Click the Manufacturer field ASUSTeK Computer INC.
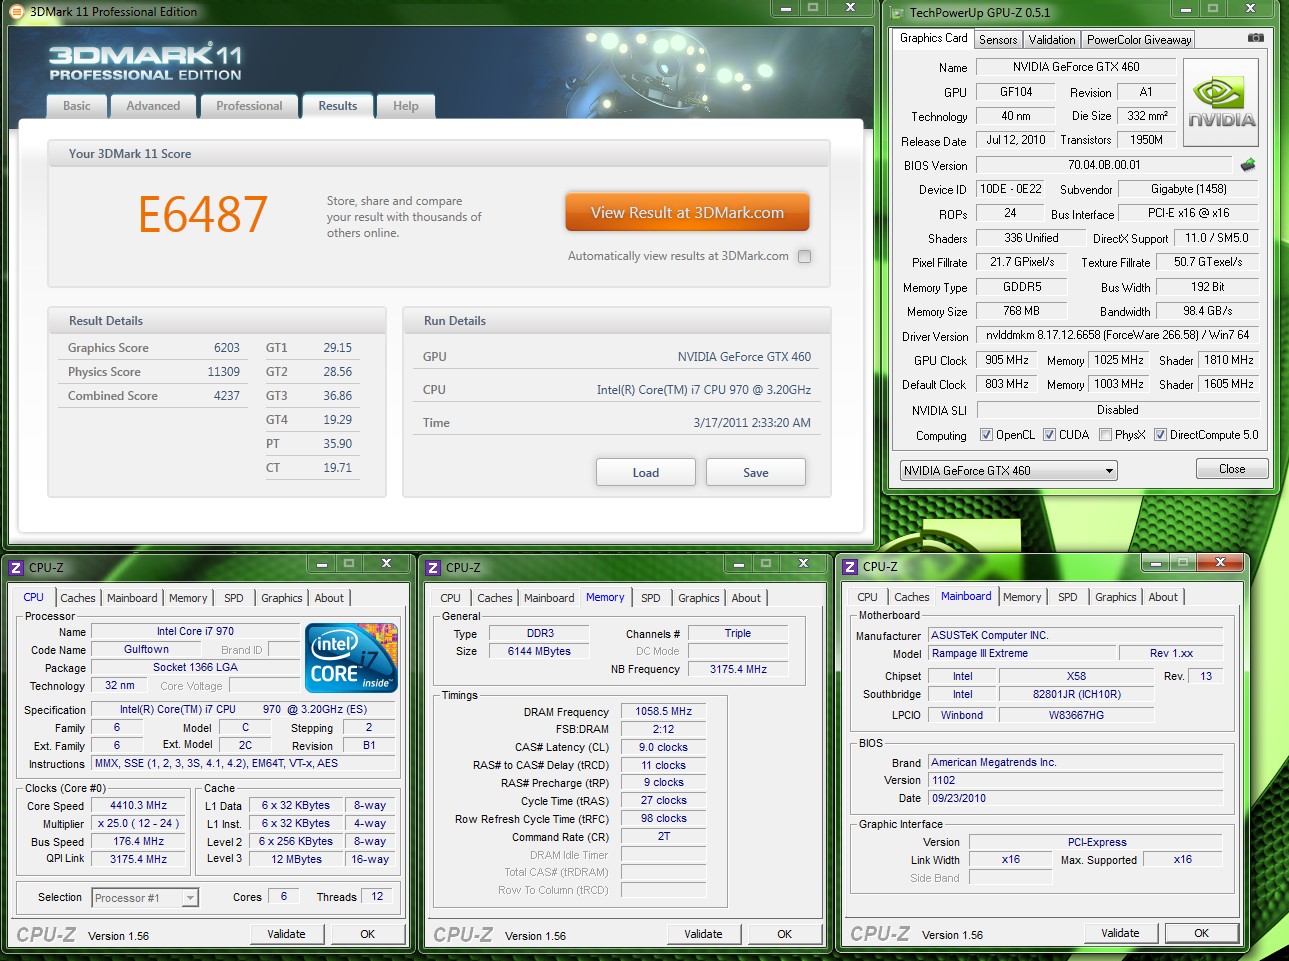Viewport: 1289px width, 961px height. tap(1076, 635)
